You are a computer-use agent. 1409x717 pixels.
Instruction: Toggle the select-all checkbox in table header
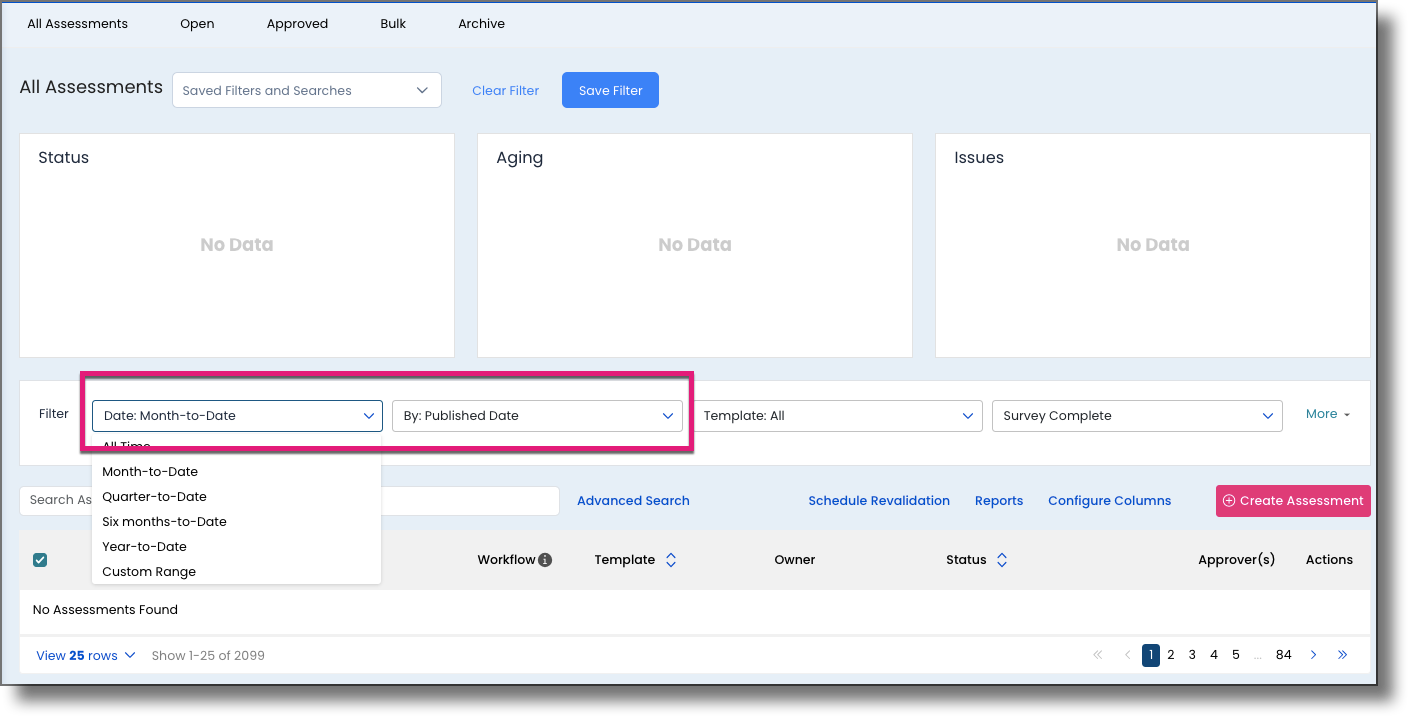(40, 559)
